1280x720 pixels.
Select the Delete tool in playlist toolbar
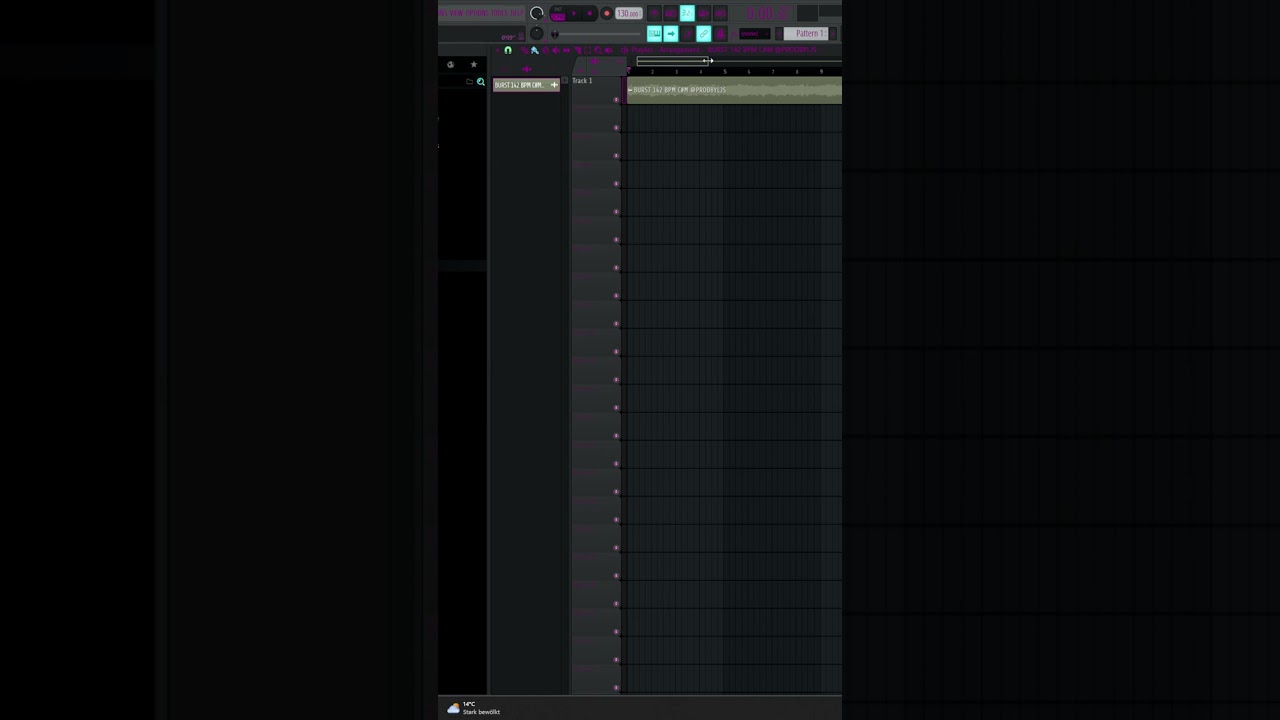546,50
